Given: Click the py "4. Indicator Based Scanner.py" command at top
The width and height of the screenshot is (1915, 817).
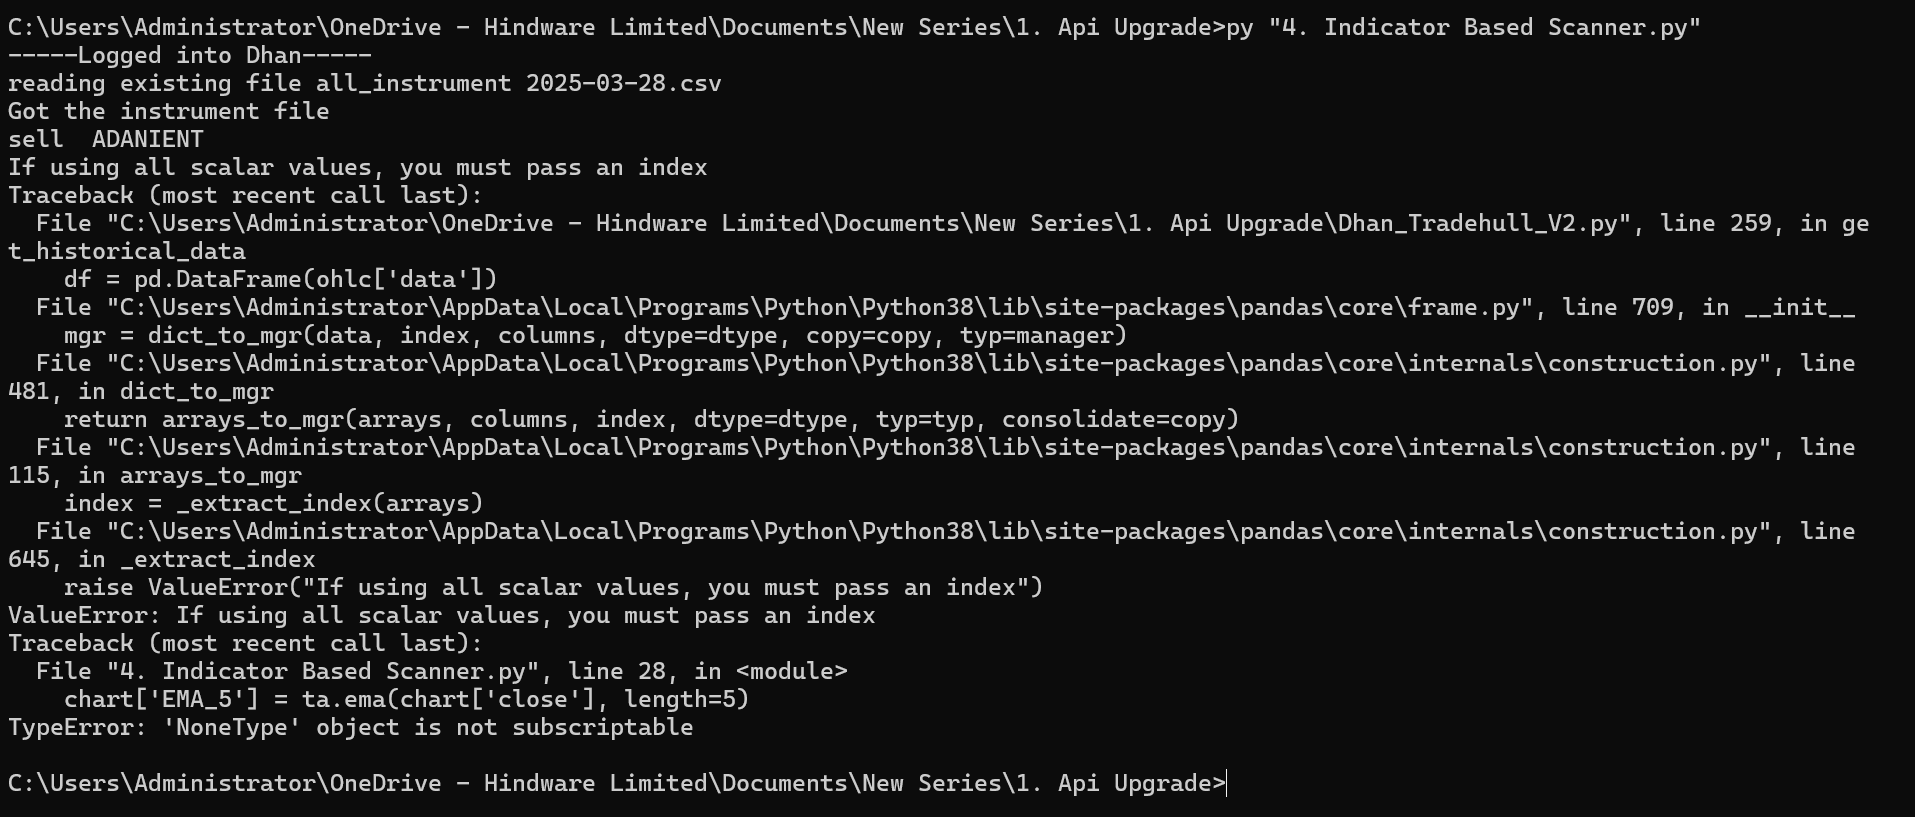Looking at the screenshot, I should (1463, 27).
